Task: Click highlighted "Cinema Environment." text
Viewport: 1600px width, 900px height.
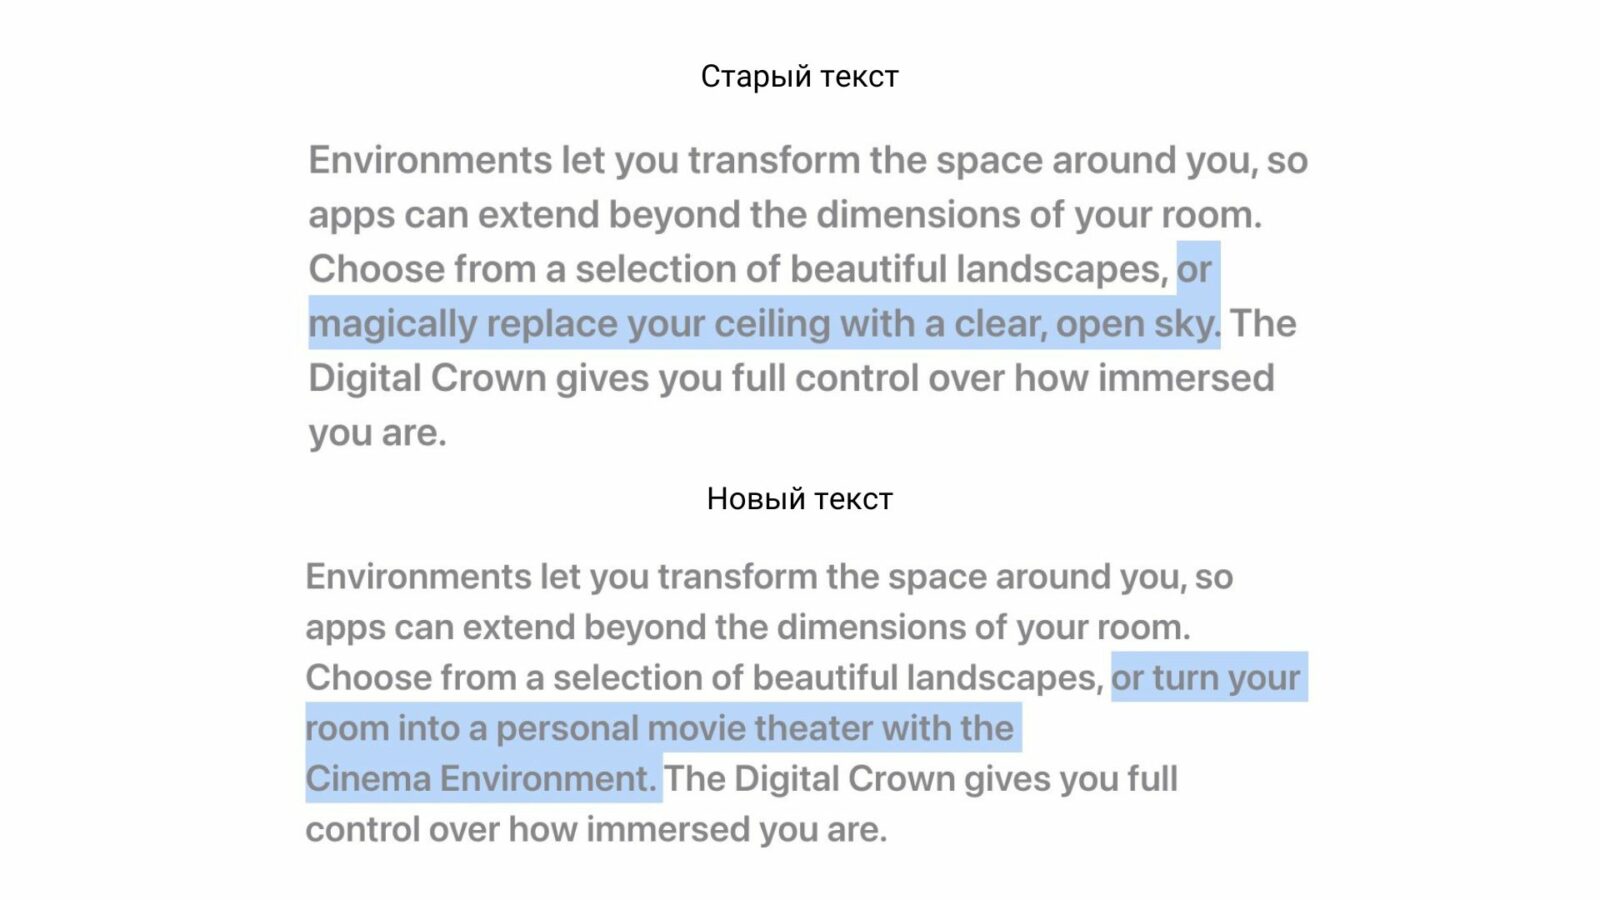Action: [x=481, y=779]
